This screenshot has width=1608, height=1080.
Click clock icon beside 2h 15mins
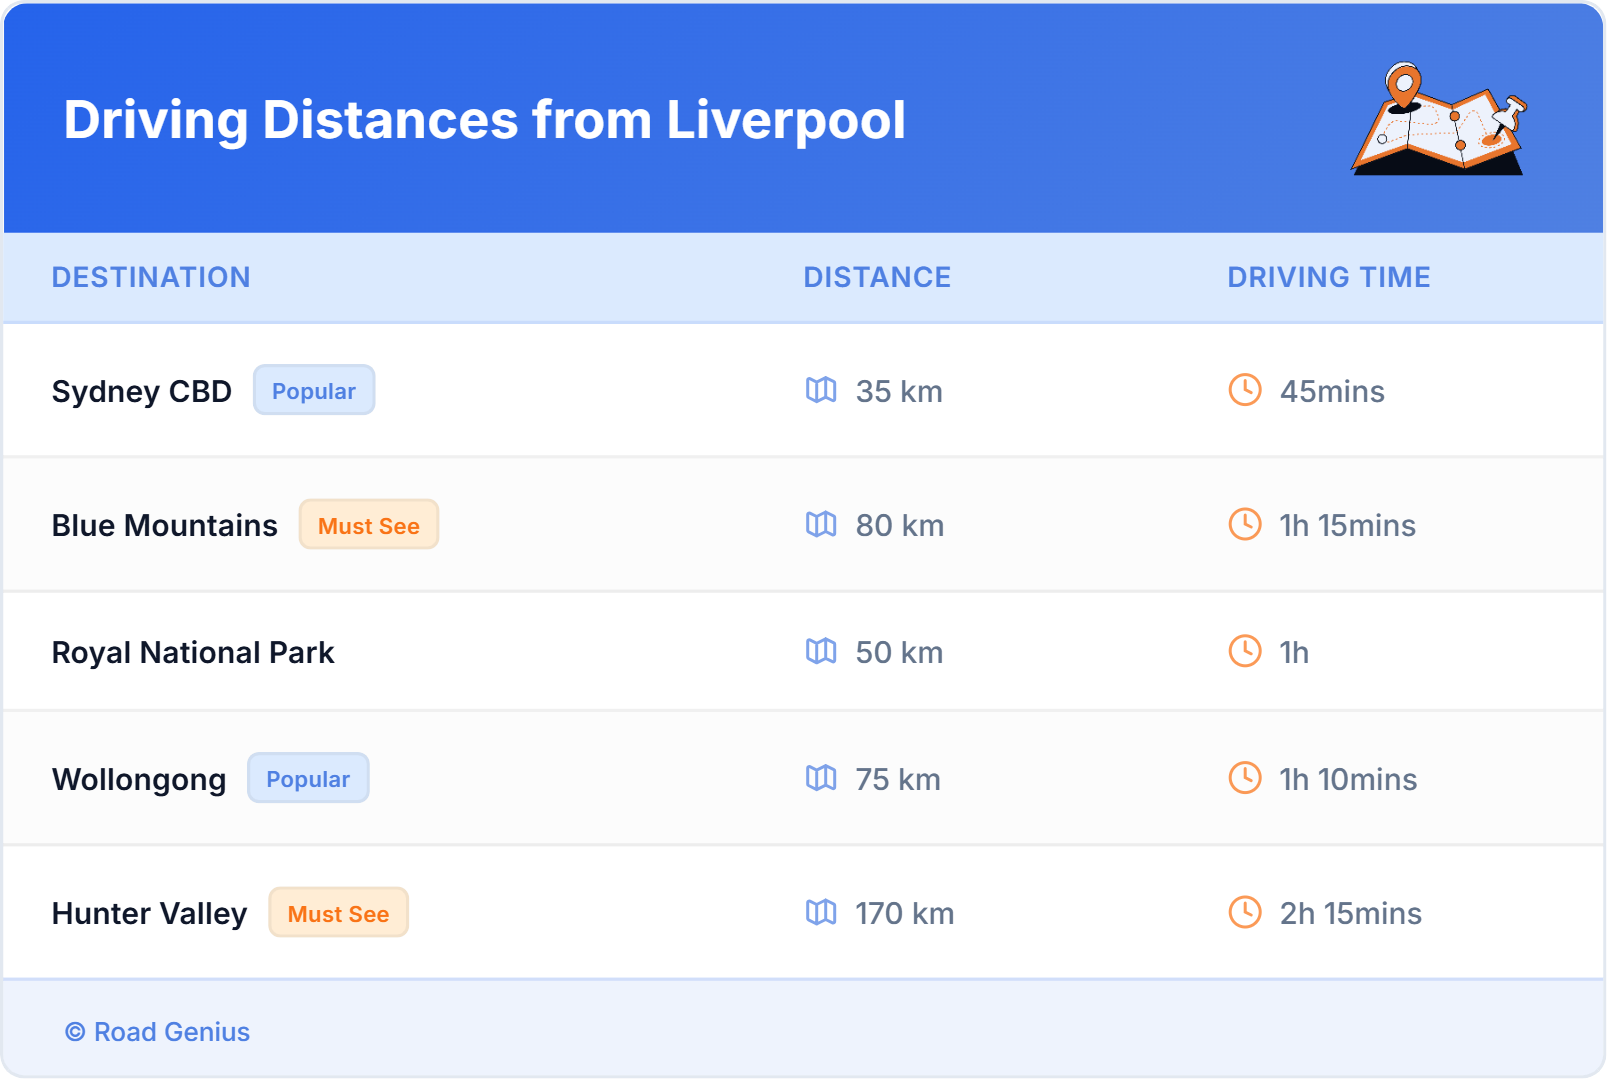click(1245, 912)
